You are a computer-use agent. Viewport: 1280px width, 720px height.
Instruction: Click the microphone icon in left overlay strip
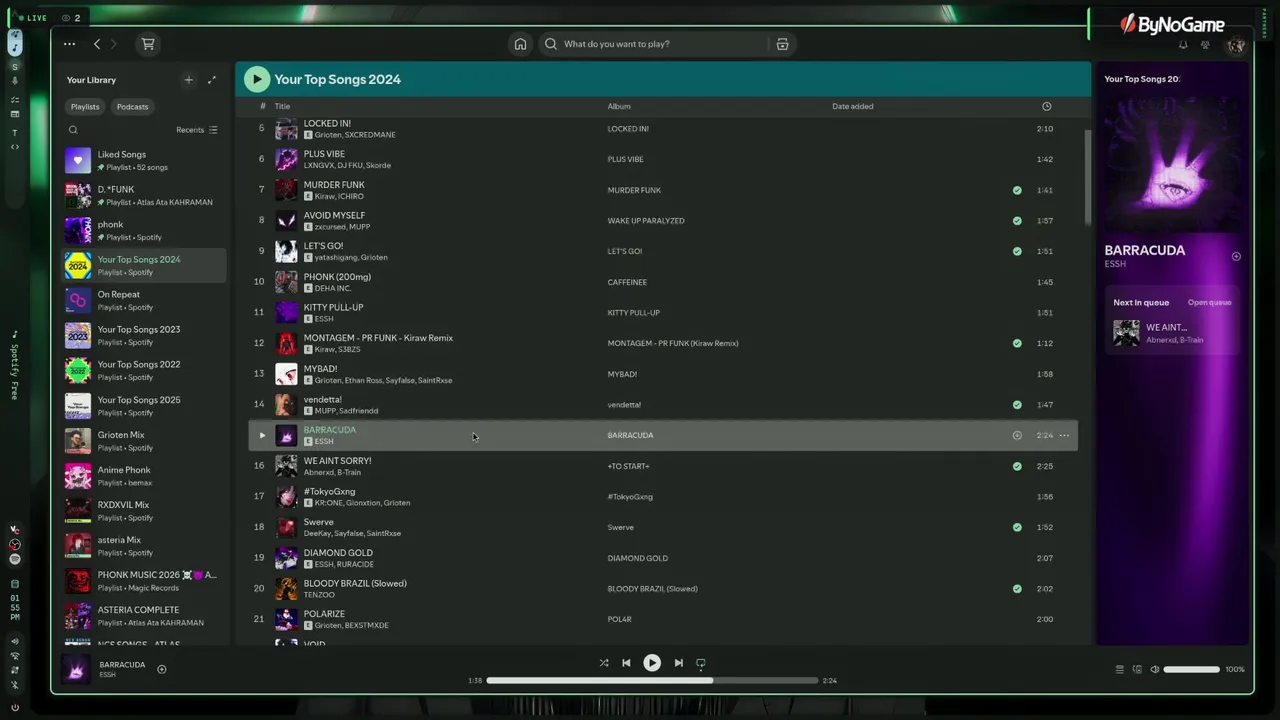(14, 81)
